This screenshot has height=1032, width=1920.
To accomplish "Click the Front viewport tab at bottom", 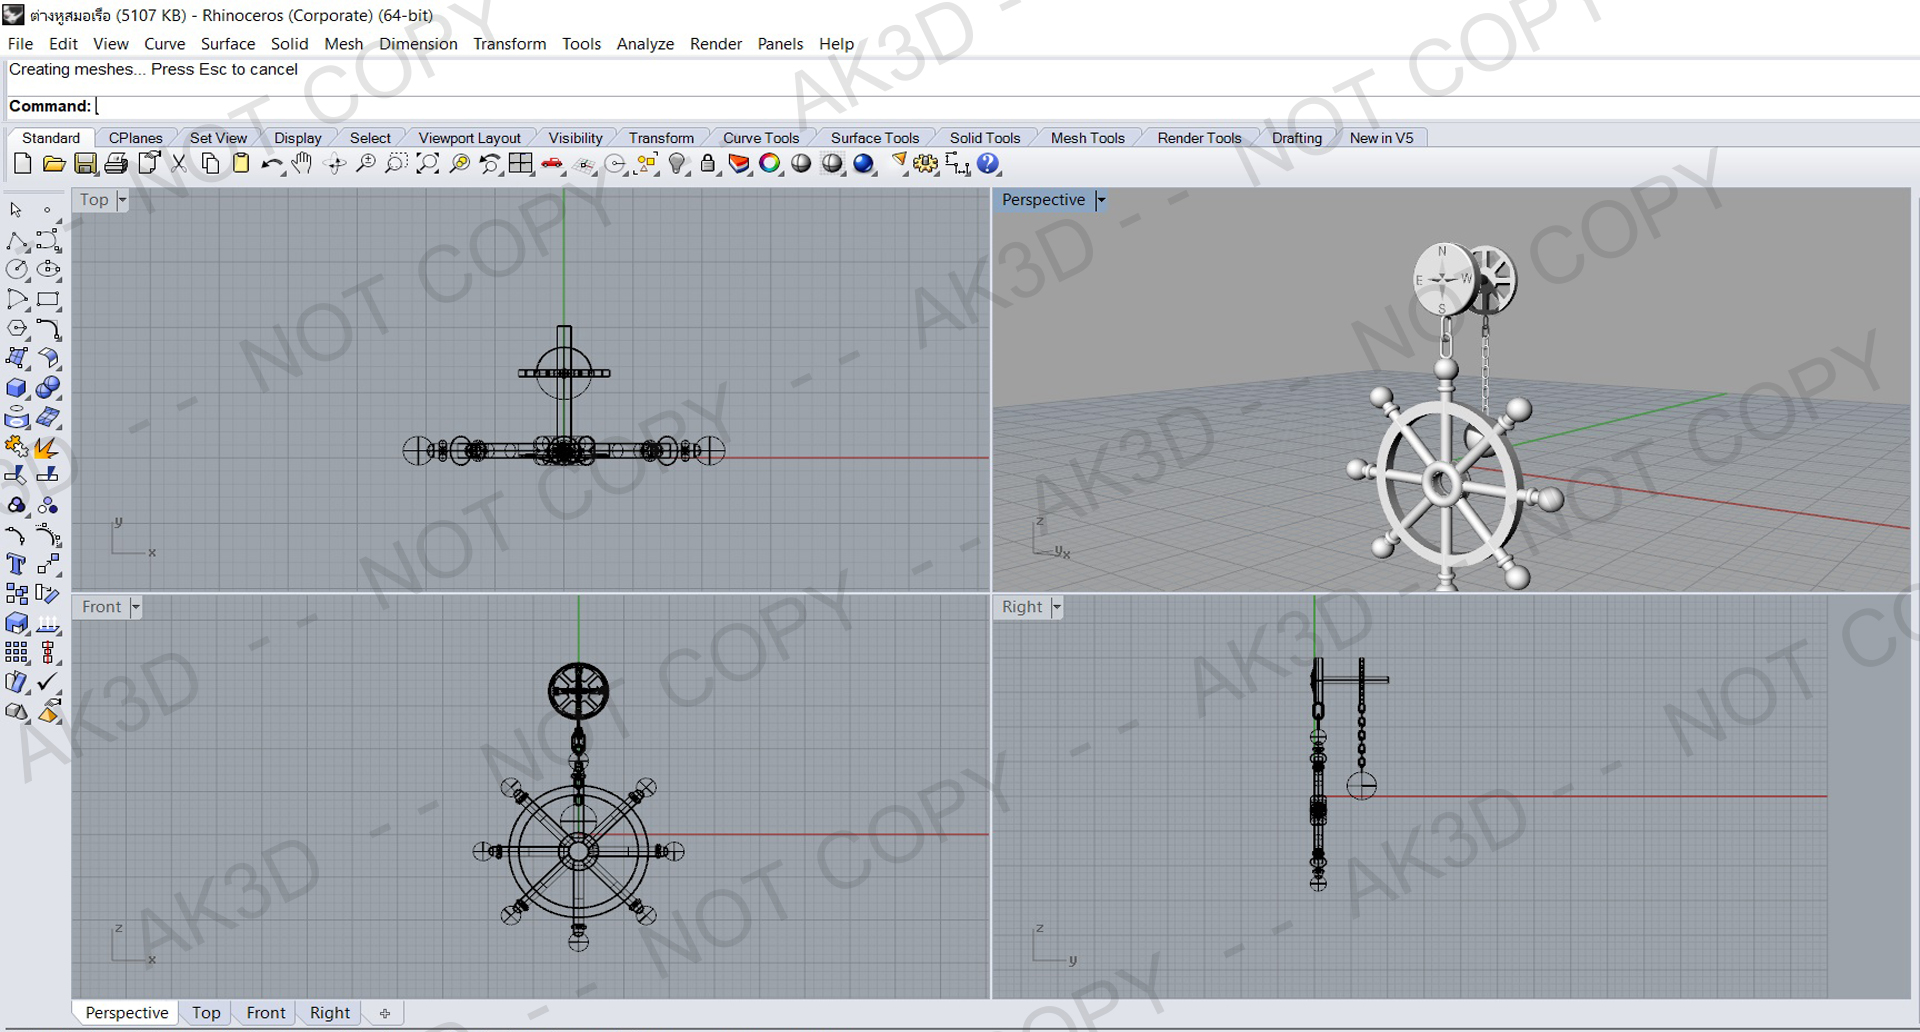I will click(265, 1013).
